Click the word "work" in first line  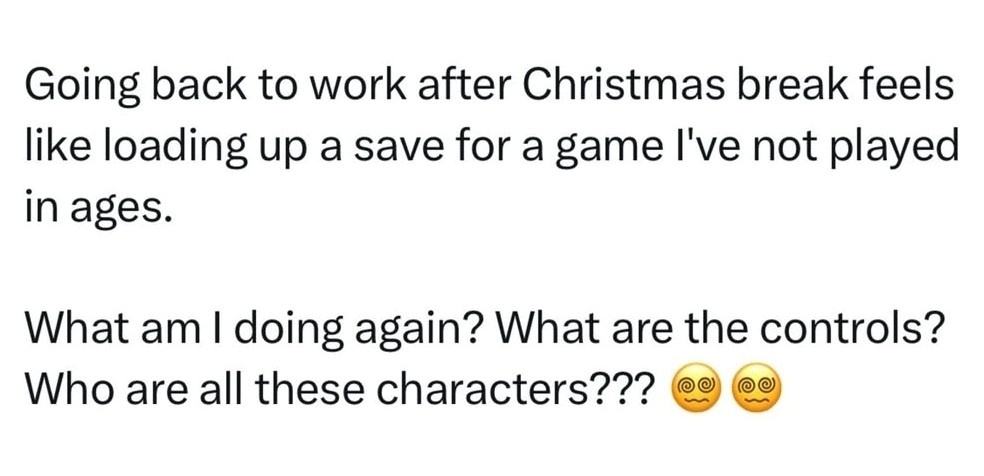(360, 86)
